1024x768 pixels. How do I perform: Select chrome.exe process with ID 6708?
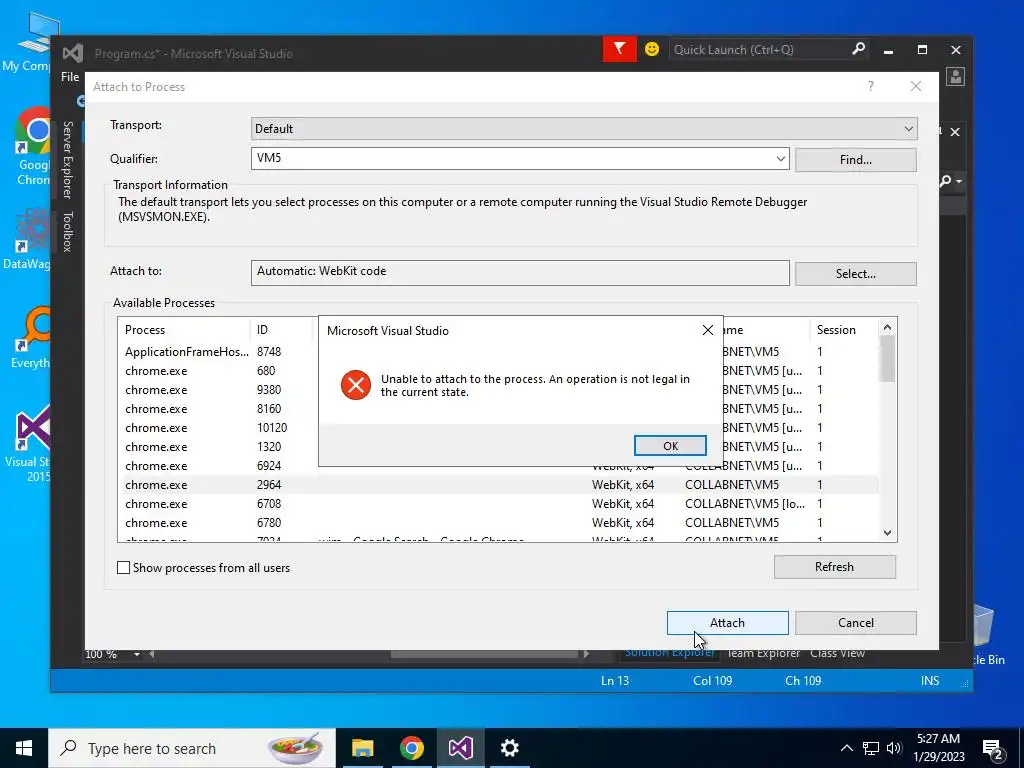tap(498, 504)
